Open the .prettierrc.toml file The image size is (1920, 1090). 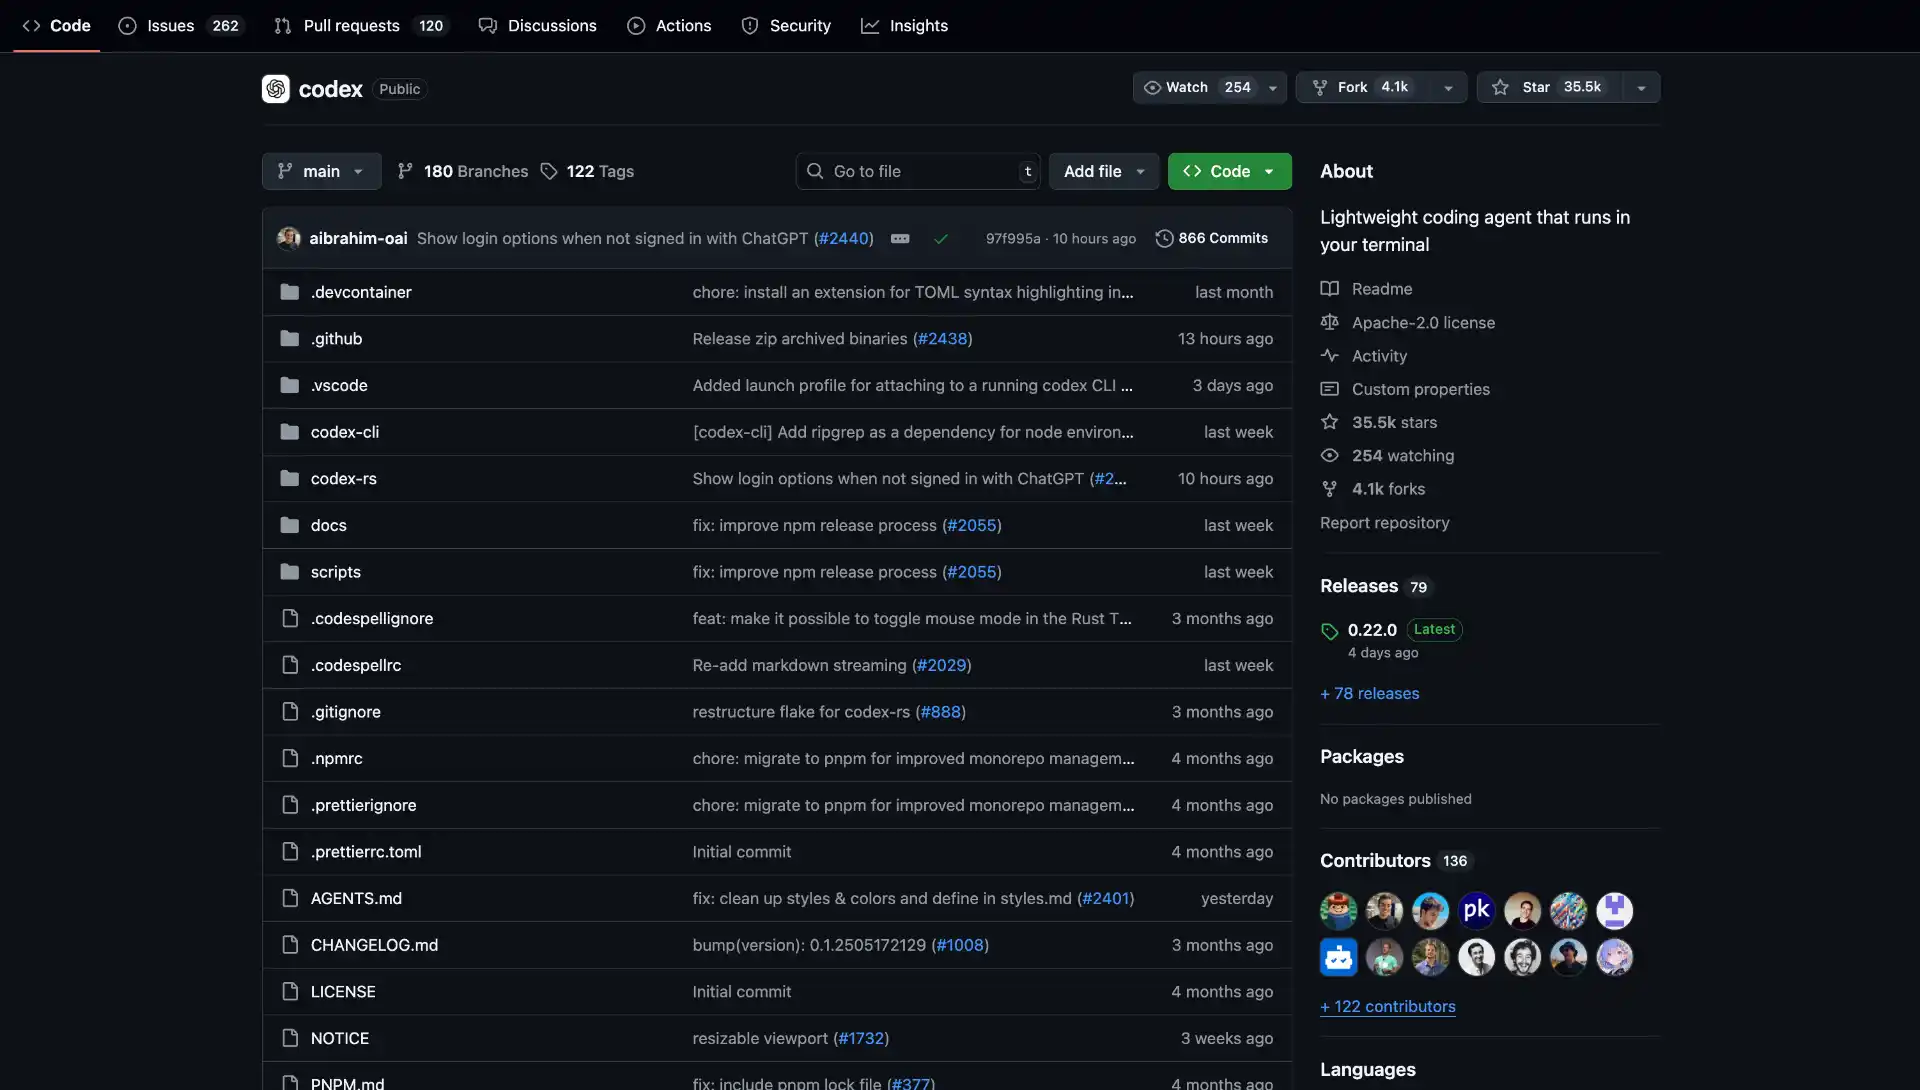coord(365,851)
